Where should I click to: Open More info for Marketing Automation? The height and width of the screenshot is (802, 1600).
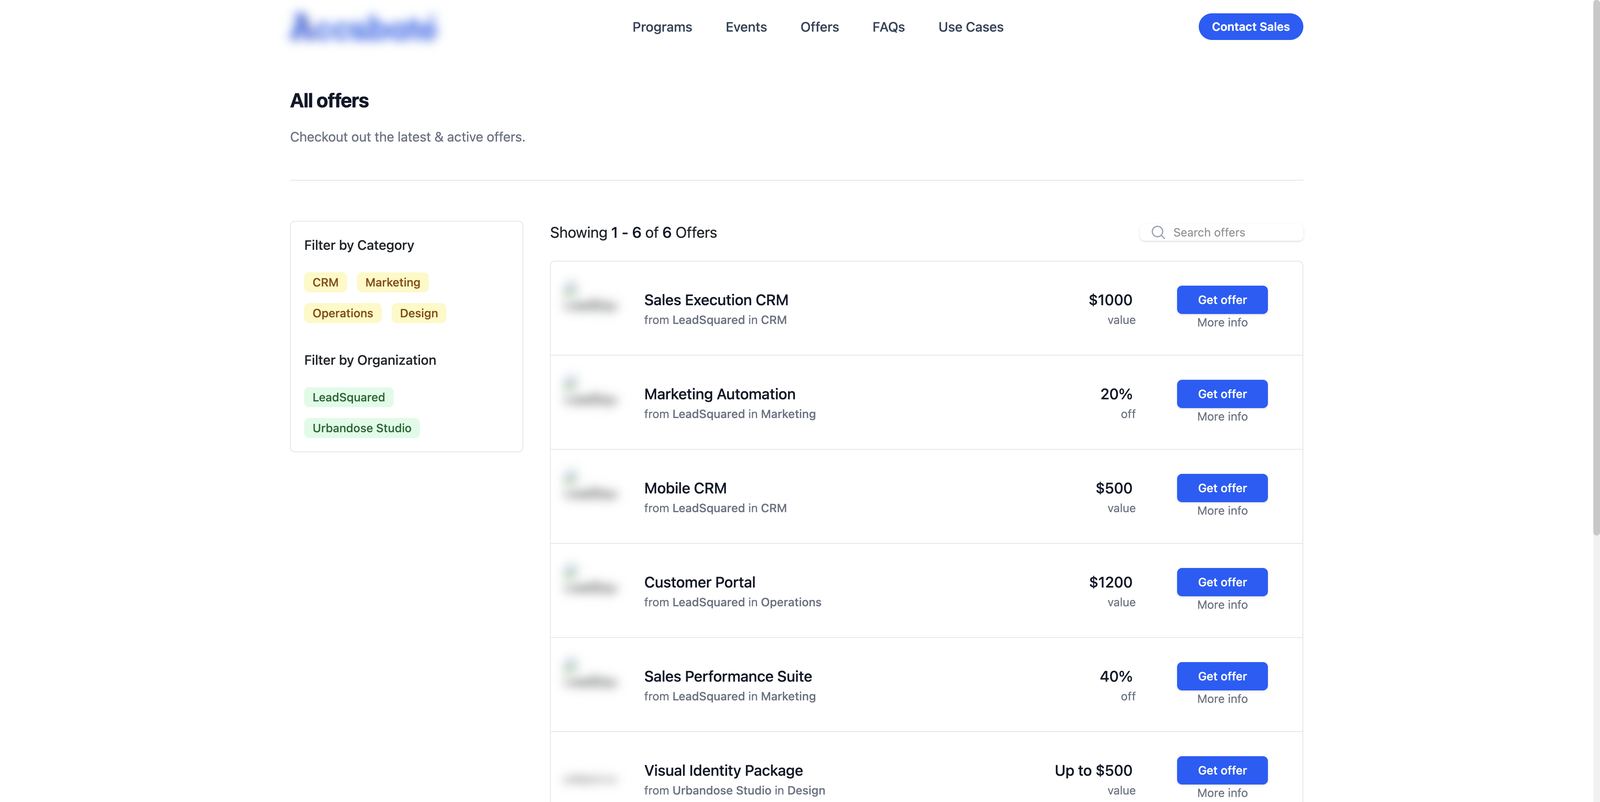click(1222, 417)
